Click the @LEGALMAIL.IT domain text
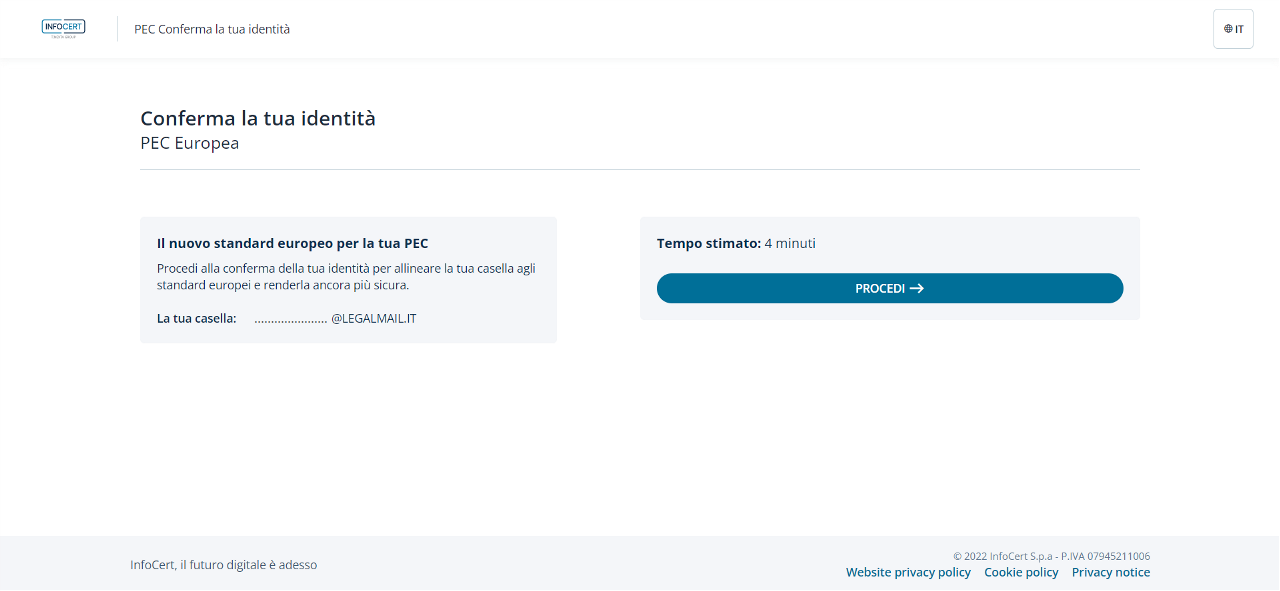 [373, 318]
